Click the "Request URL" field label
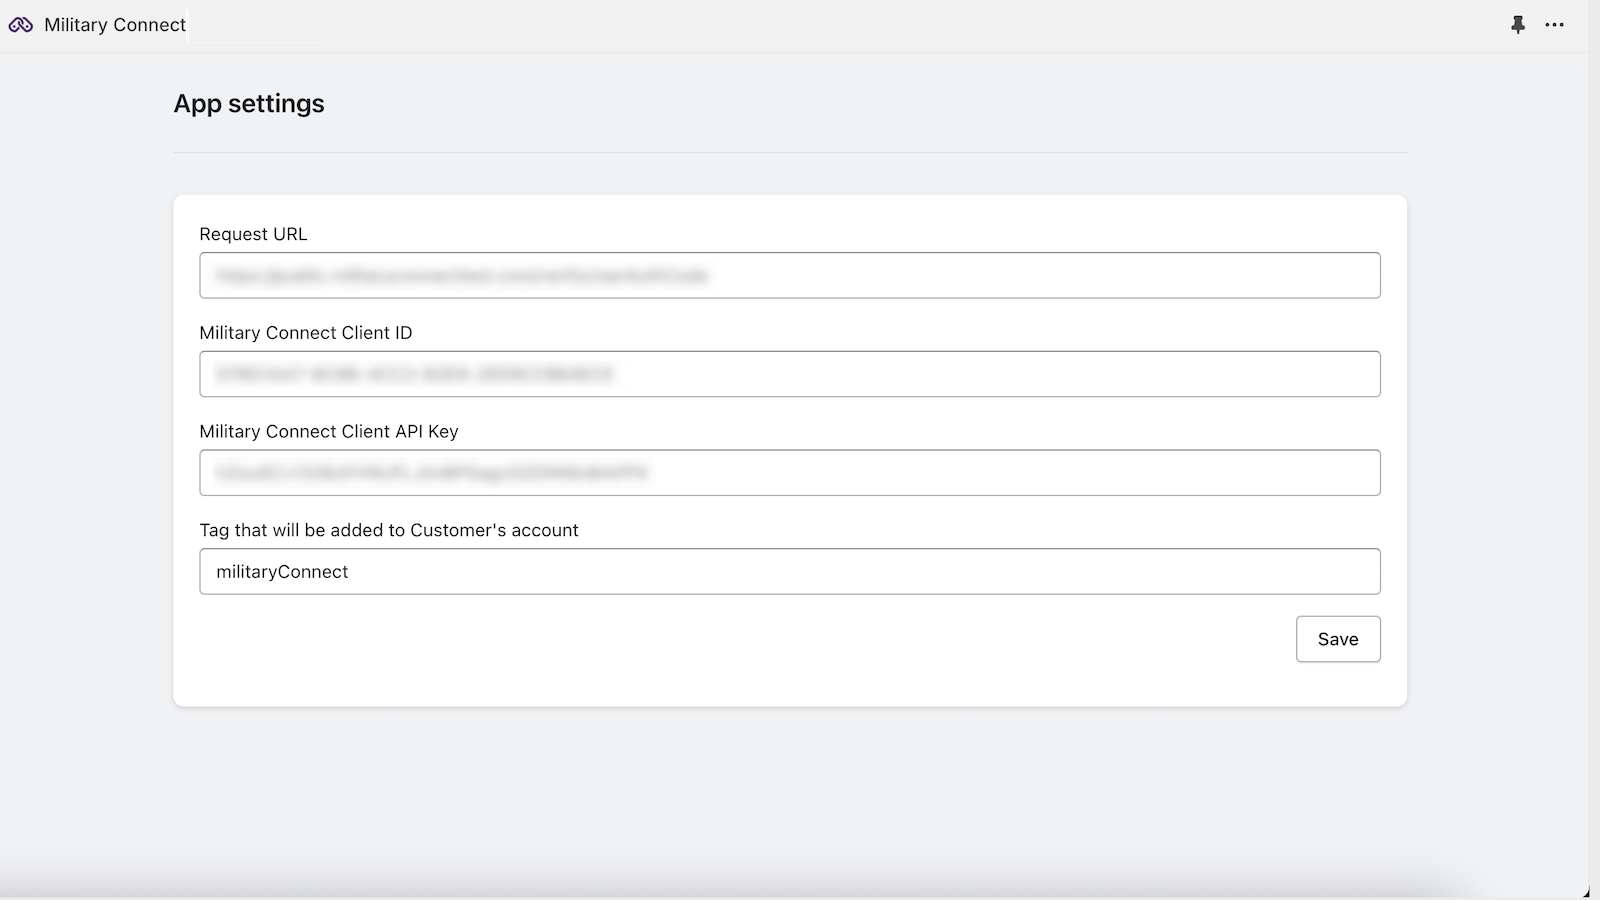The width and height of the screenshot is (1600, 900). pos(253,234)
